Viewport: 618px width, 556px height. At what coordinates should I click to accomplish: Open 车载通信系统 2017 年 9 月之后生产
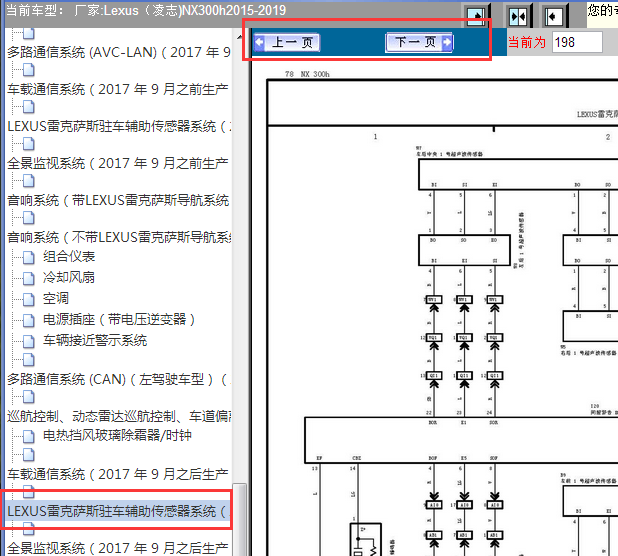(118, 474)
